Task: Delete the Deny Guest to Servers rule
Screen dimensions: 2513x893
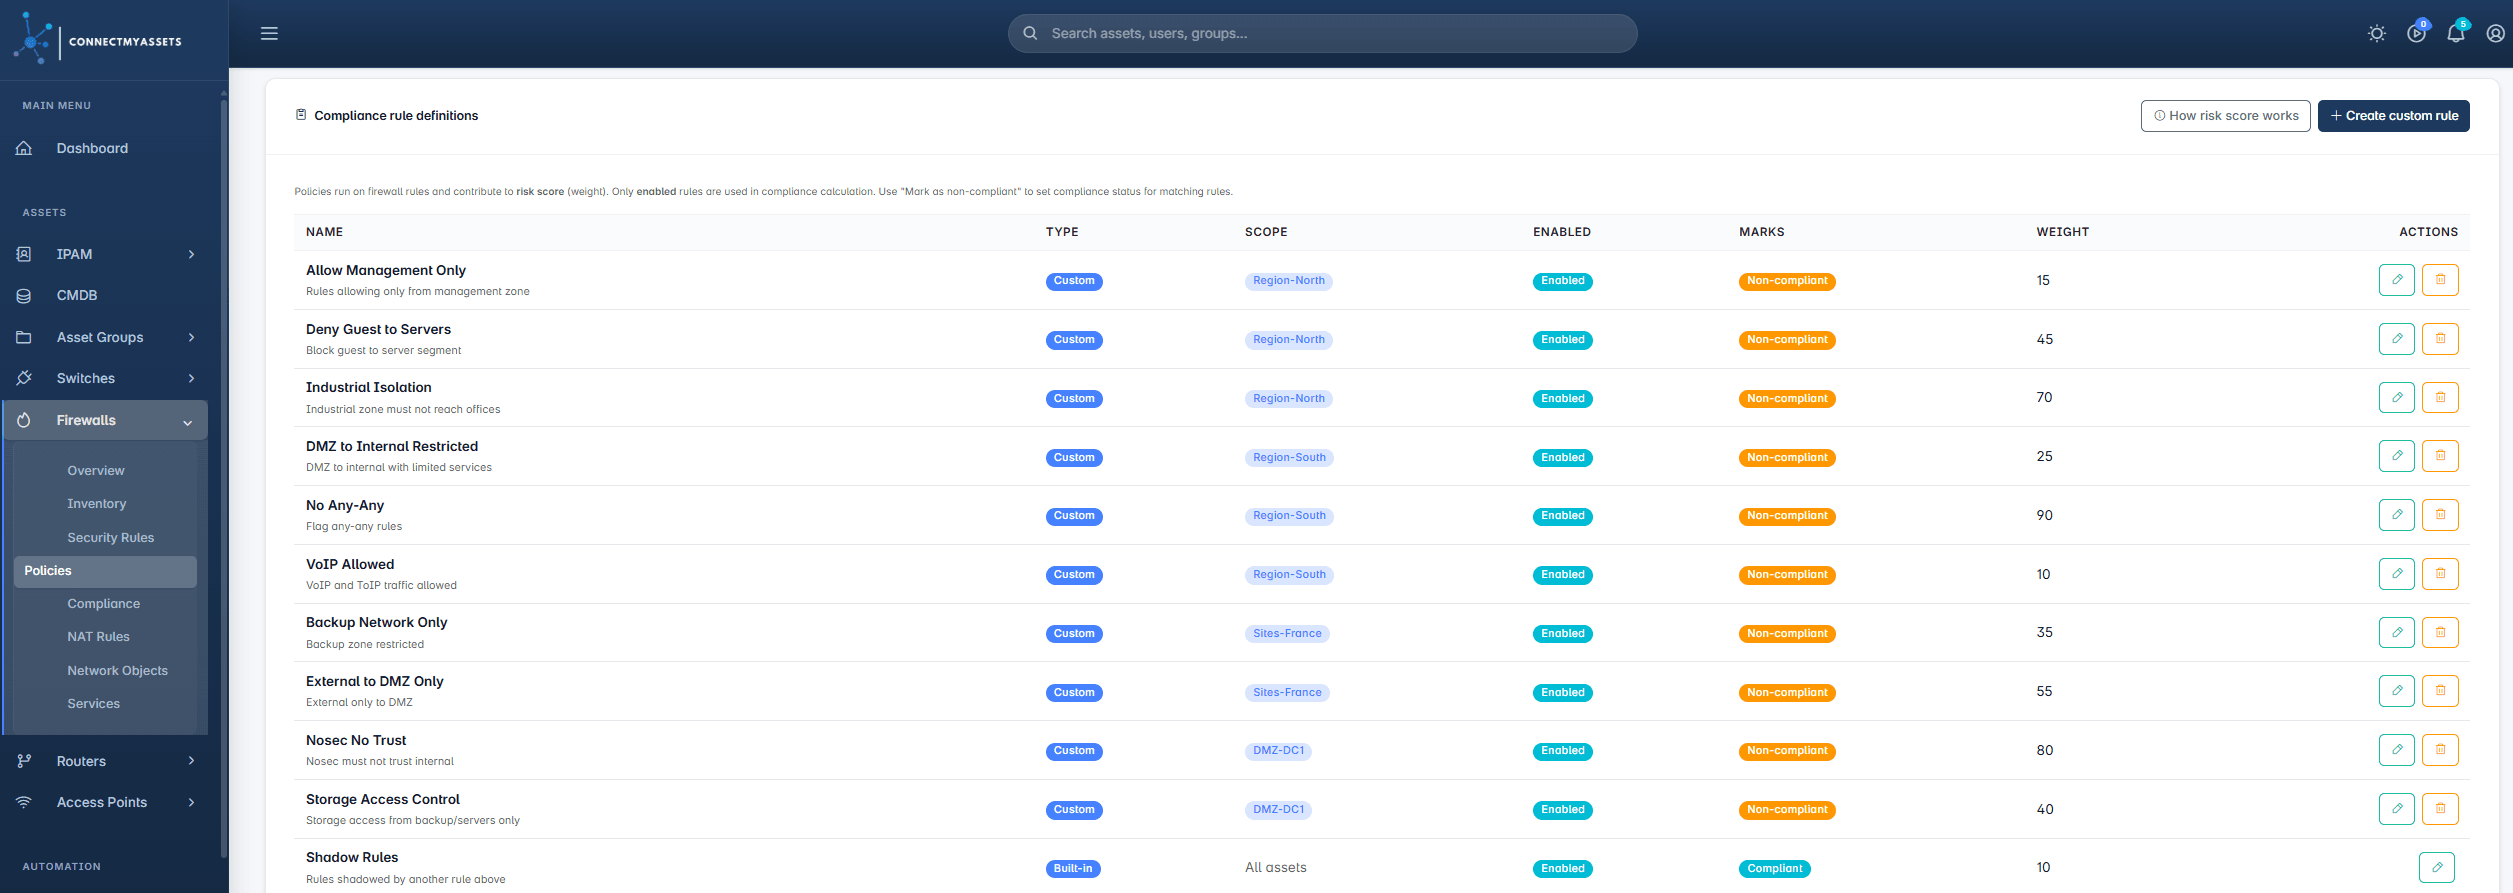Action: (x=2441, y=339)
